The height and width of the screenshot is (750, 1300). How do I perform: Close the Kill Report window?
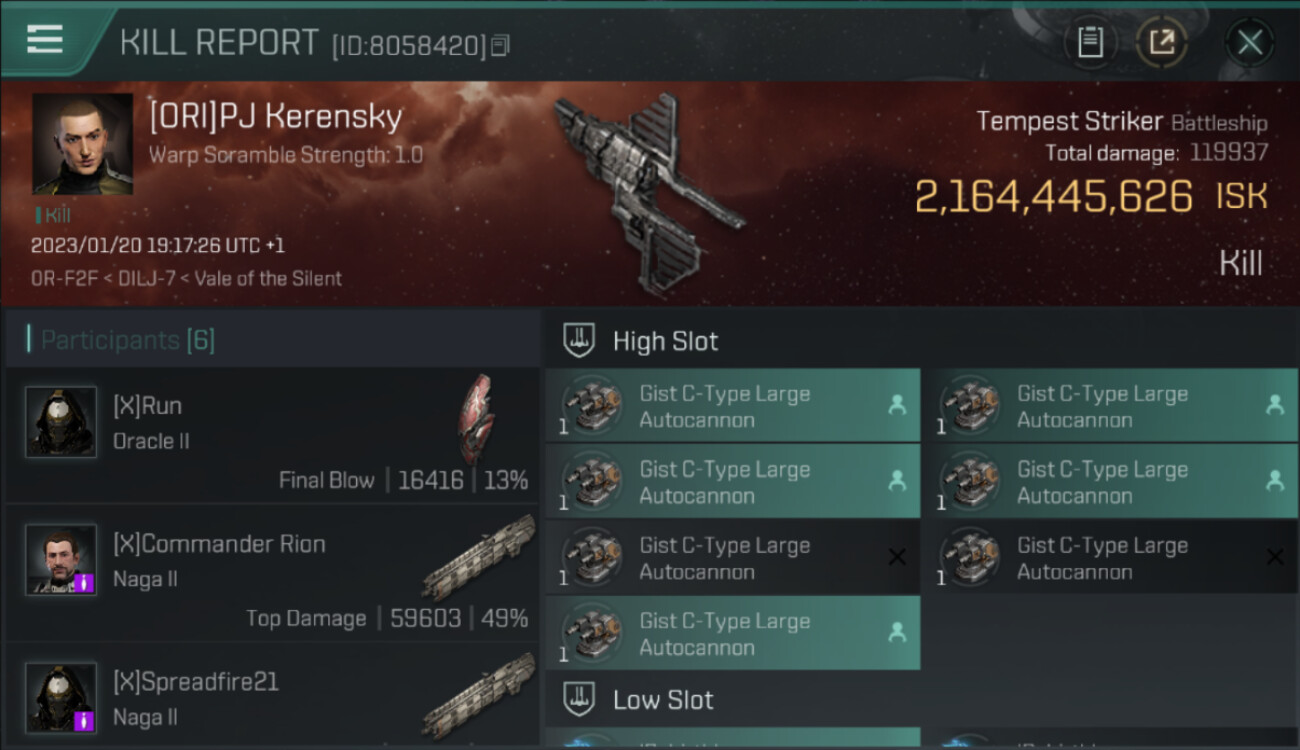coord(1250,42)
